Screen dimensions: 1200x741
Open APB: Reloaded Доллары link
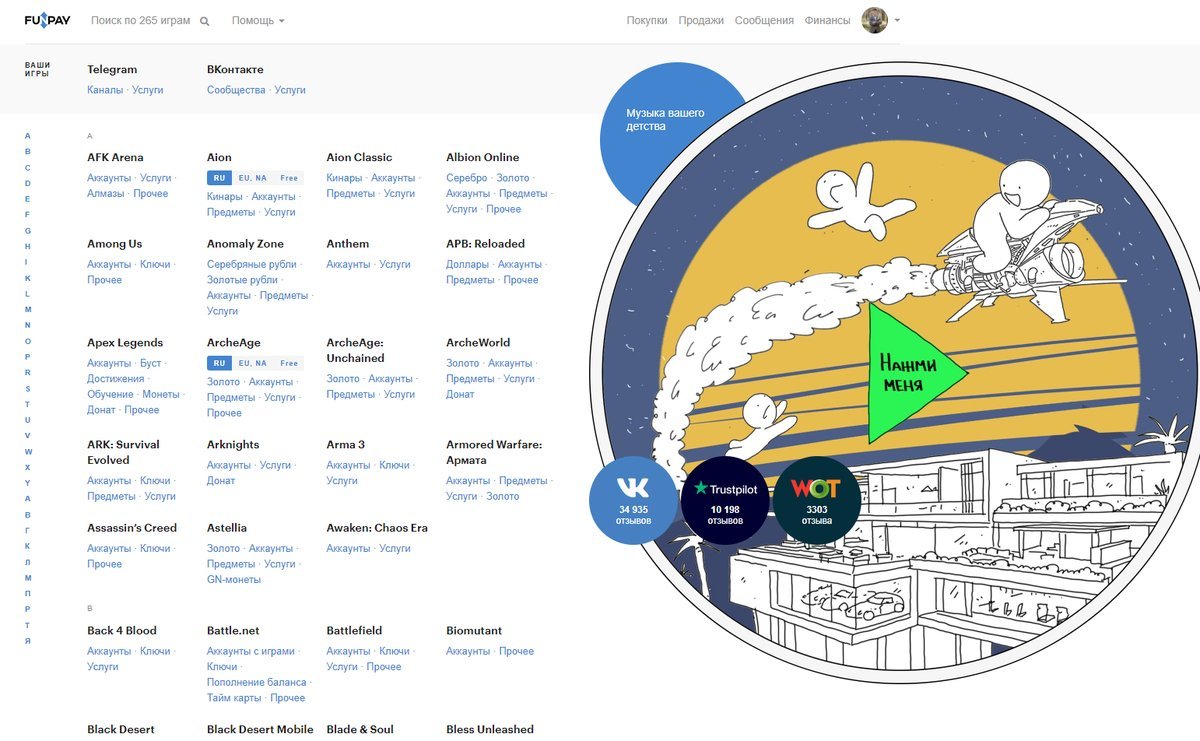[x=468, y=264]
